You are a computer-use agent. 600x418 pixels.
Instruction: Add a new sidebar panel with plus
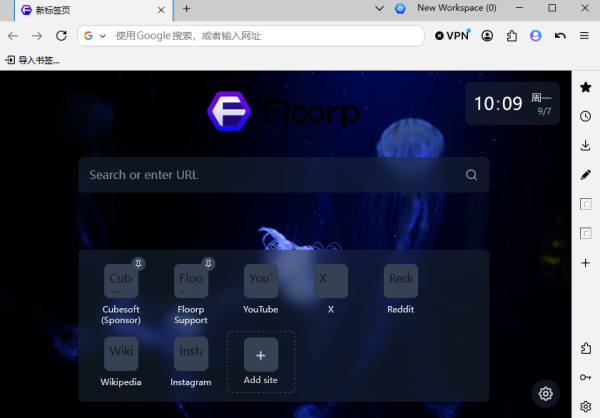tap(585, 263)
